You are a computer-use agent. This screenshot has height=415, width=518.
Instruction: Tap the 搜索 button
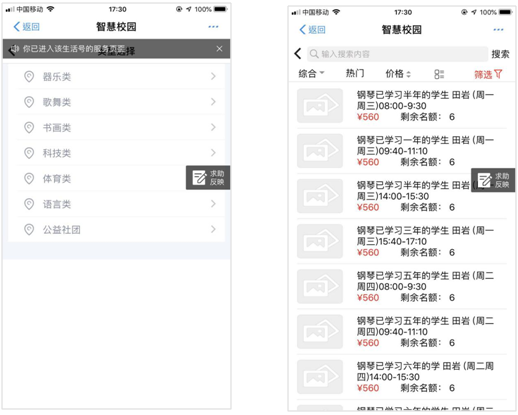pos(500,54)
